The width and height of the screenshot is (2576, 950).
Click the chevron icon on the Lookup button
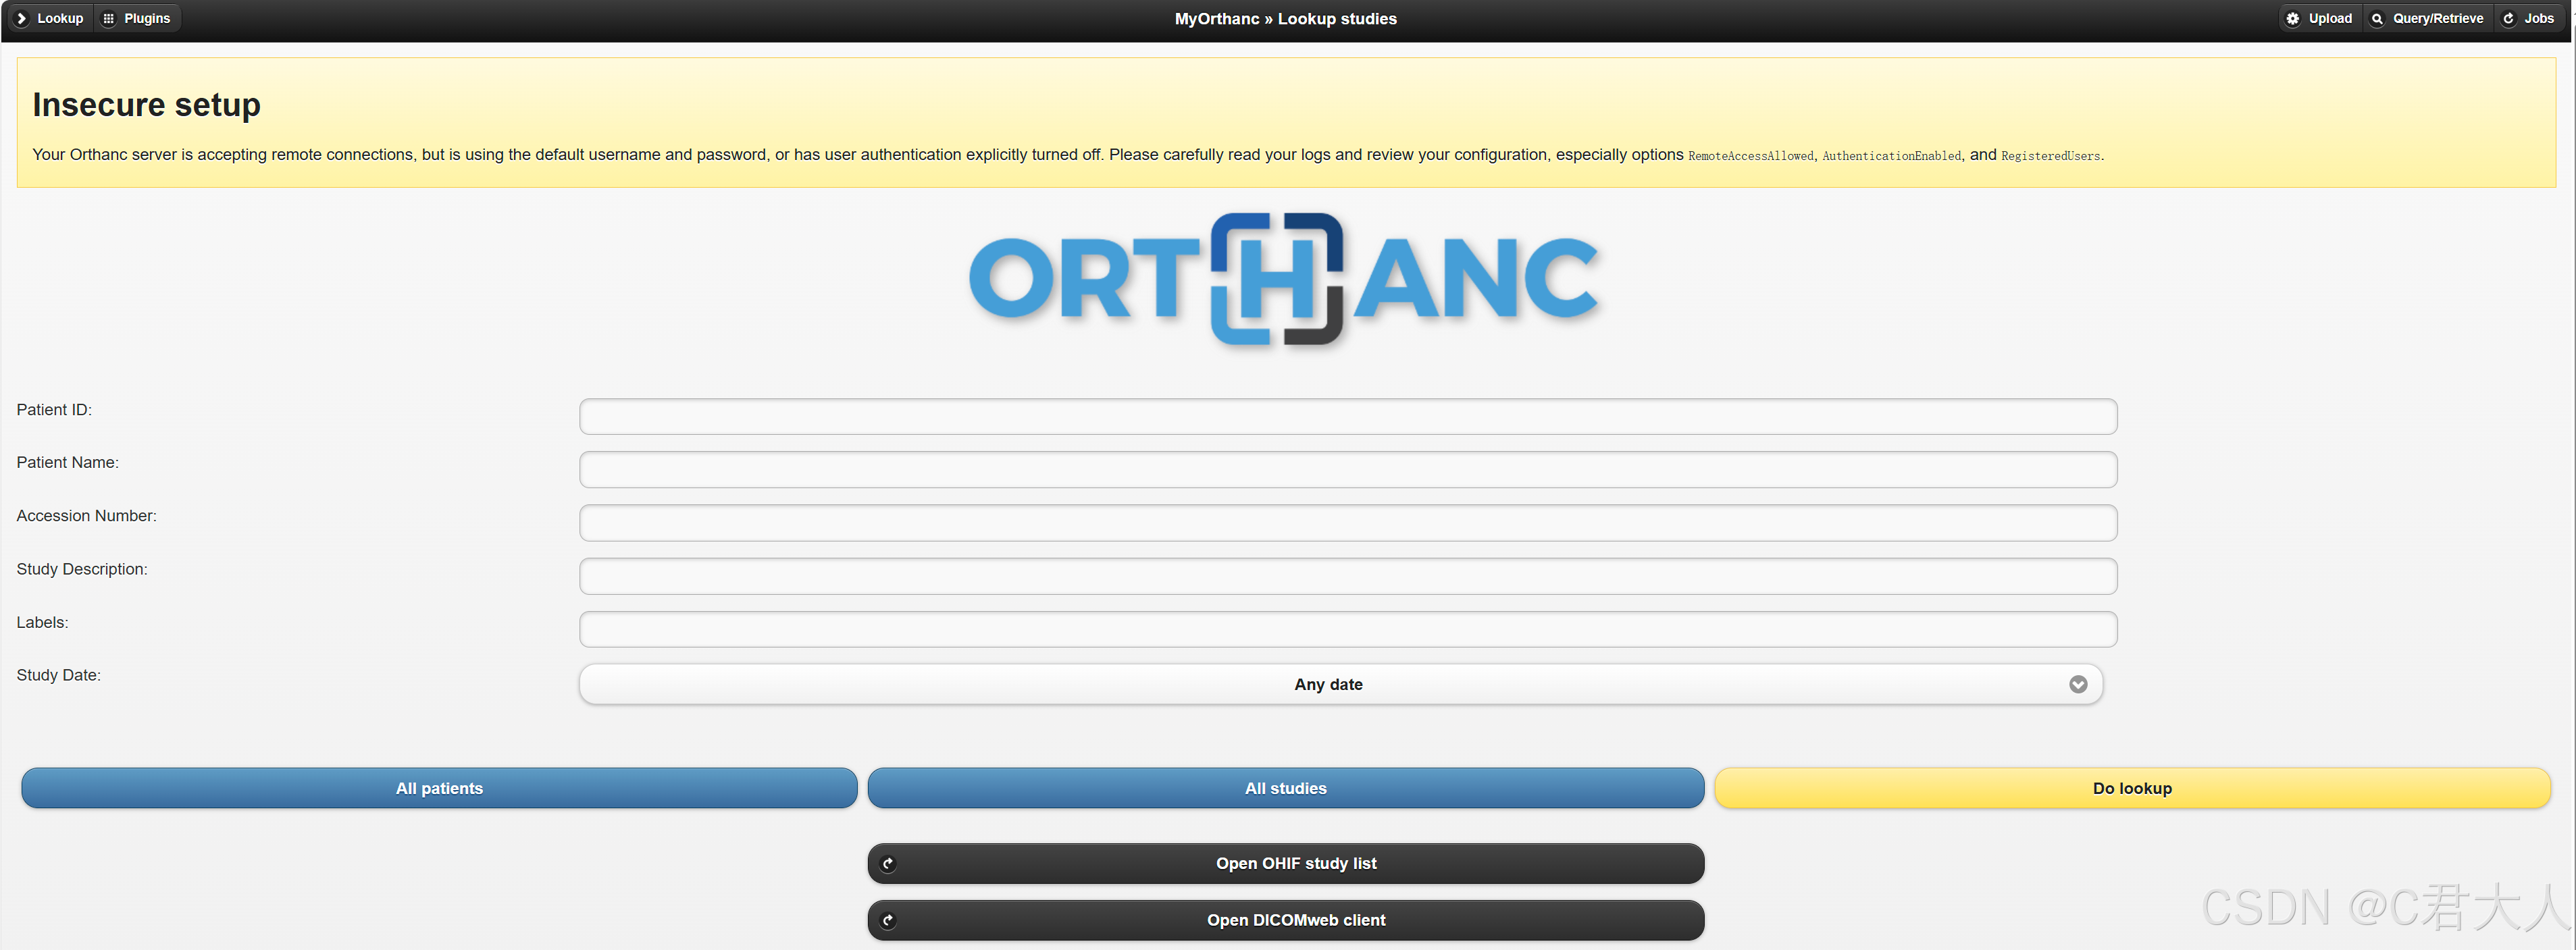coord(22,18)
